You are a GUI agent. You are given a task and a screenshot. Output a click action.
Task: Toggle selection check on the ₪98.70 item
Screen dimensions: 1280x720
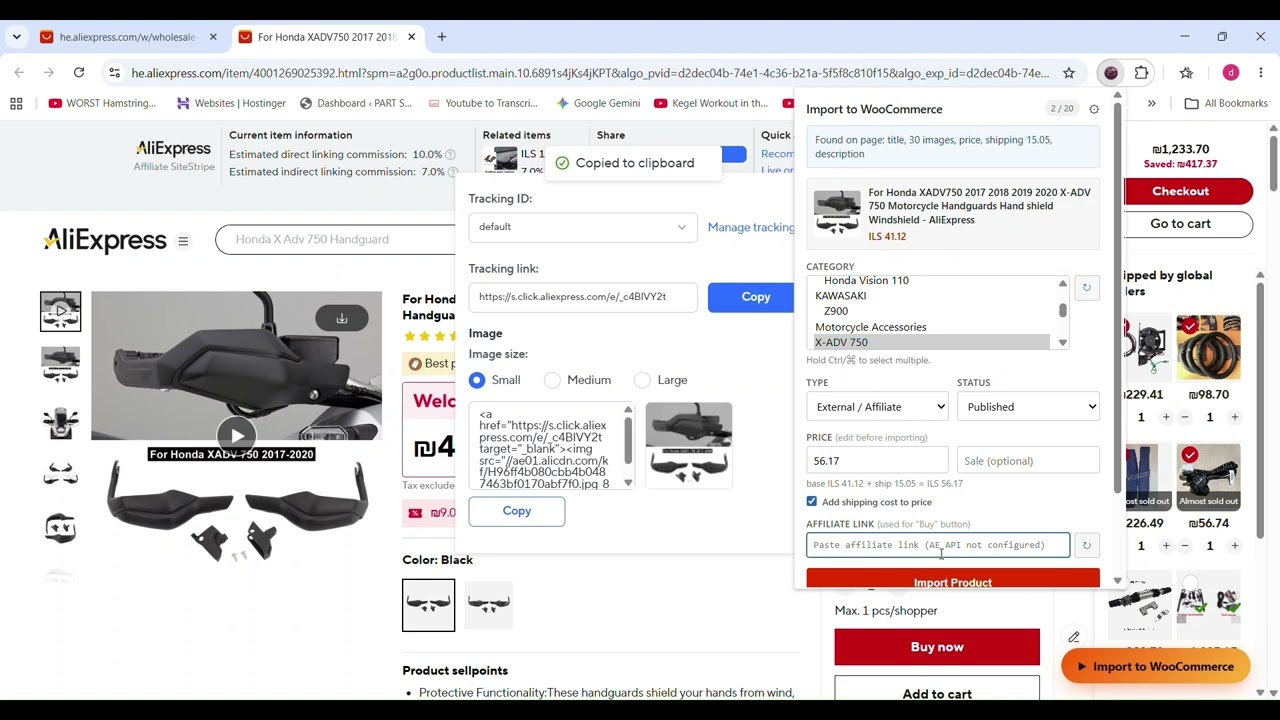(1189, 327)
